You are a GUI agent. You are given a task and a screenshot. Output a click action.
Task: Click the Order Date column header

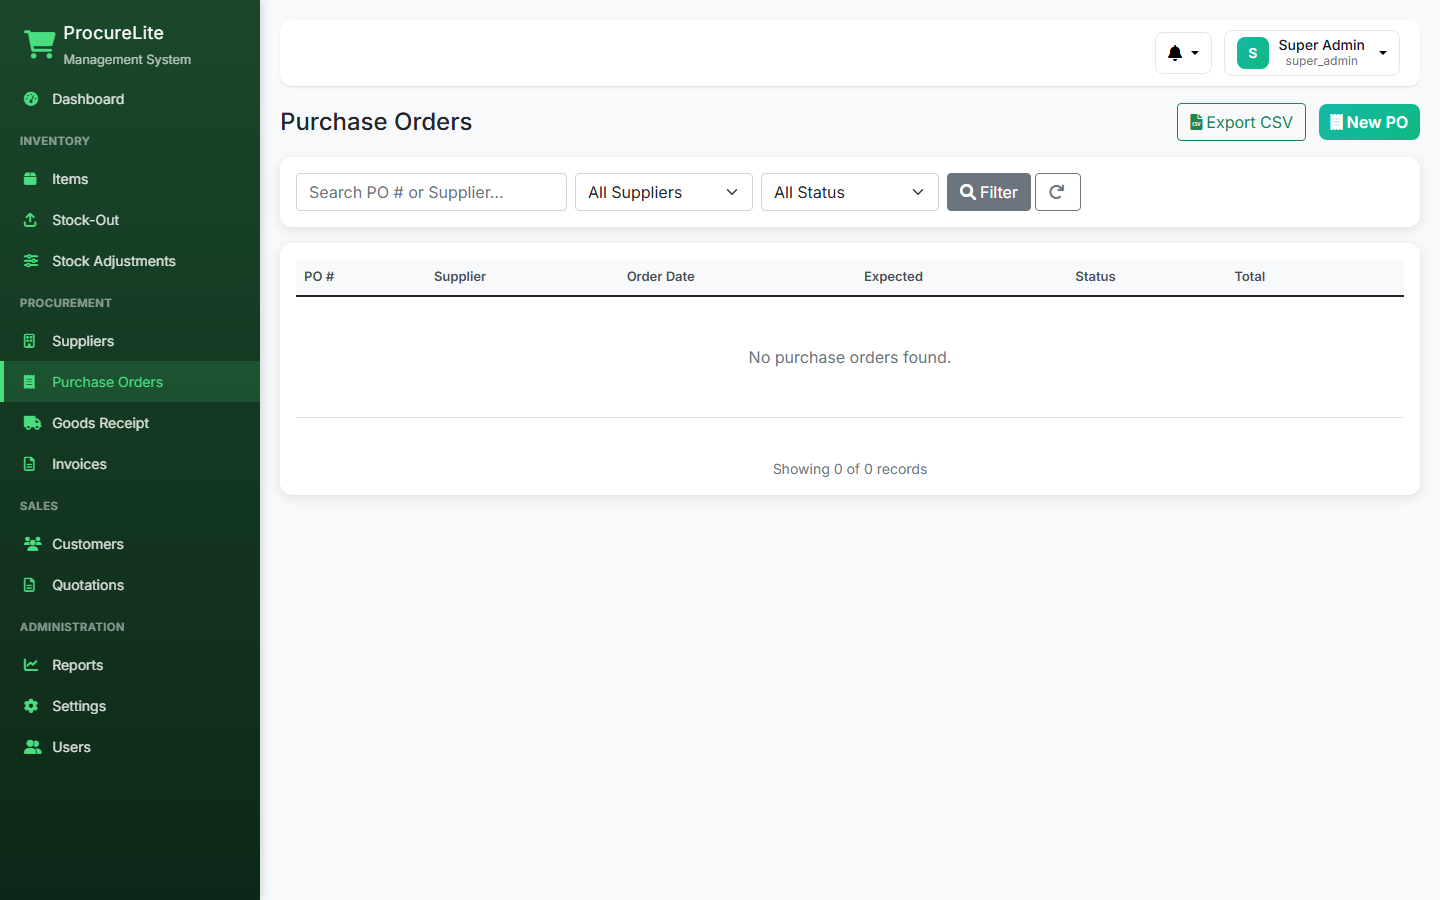pos(661,277)
